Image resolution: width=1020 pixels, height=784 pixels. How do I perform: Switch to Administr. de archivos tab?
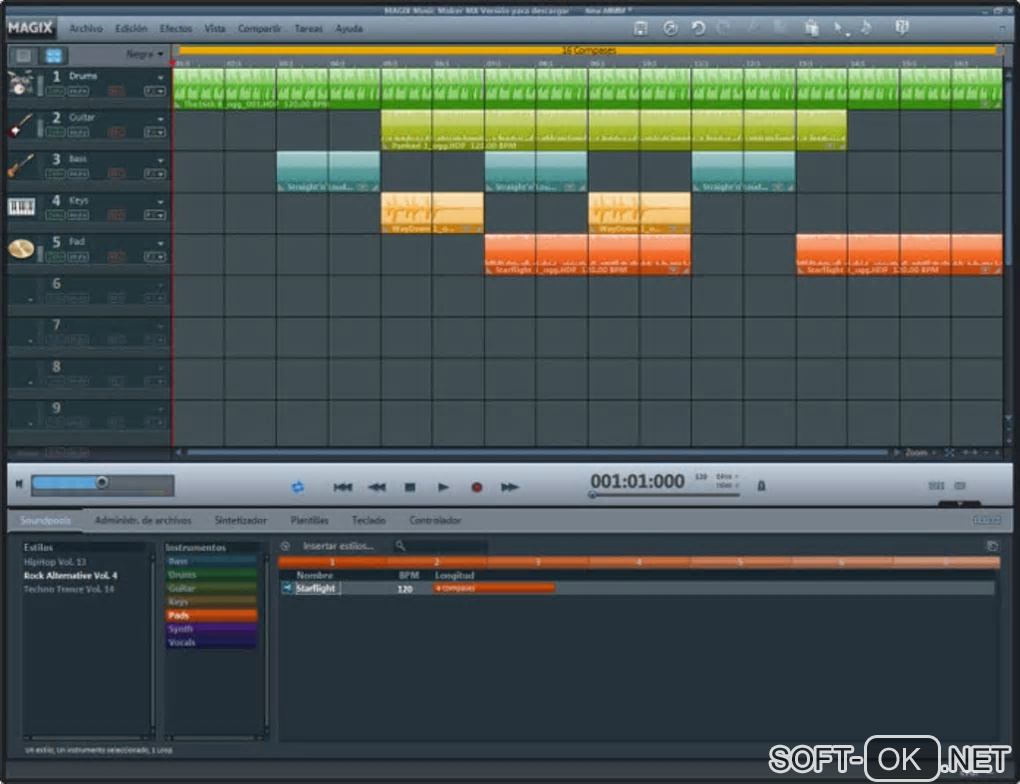[143, 520]
